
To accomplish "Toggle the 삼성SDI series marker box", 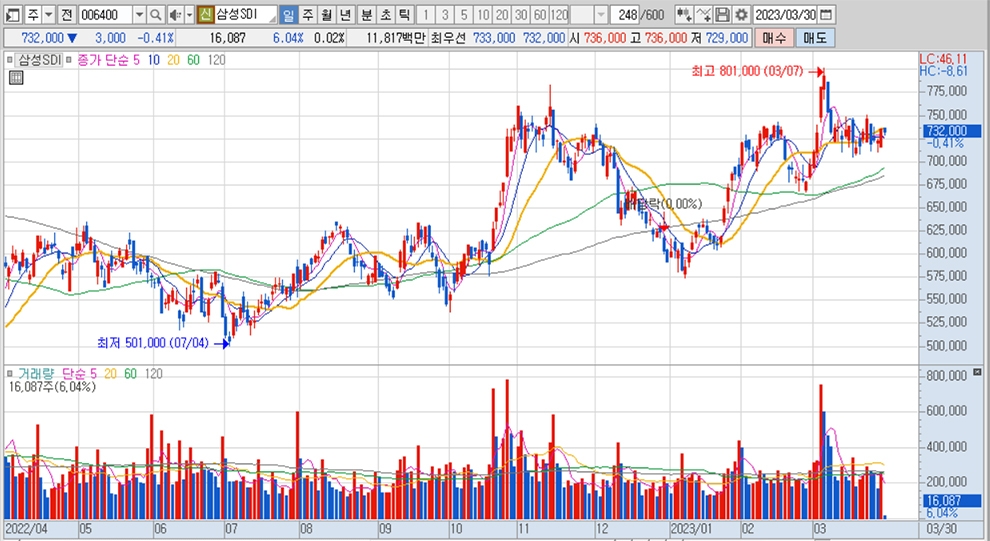I will [11, 60].
